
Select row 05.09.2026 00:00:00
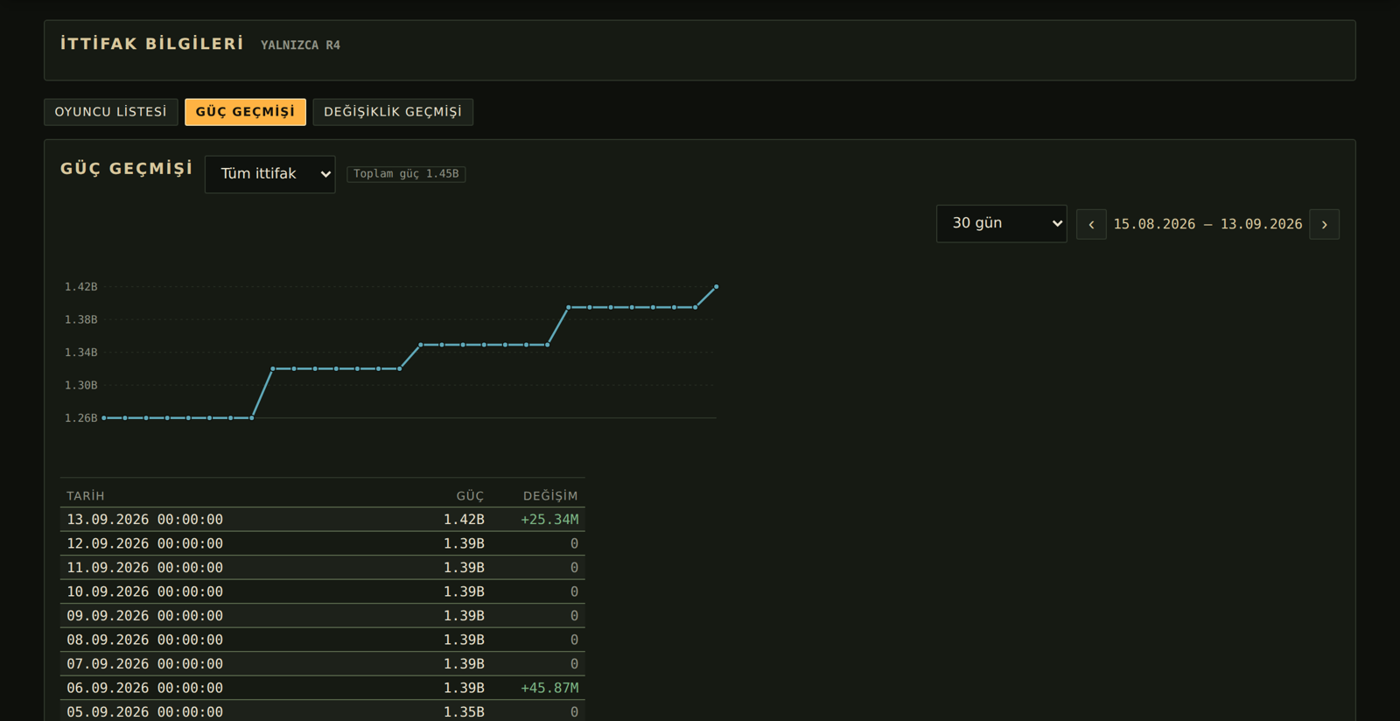(x=322, y=711)
